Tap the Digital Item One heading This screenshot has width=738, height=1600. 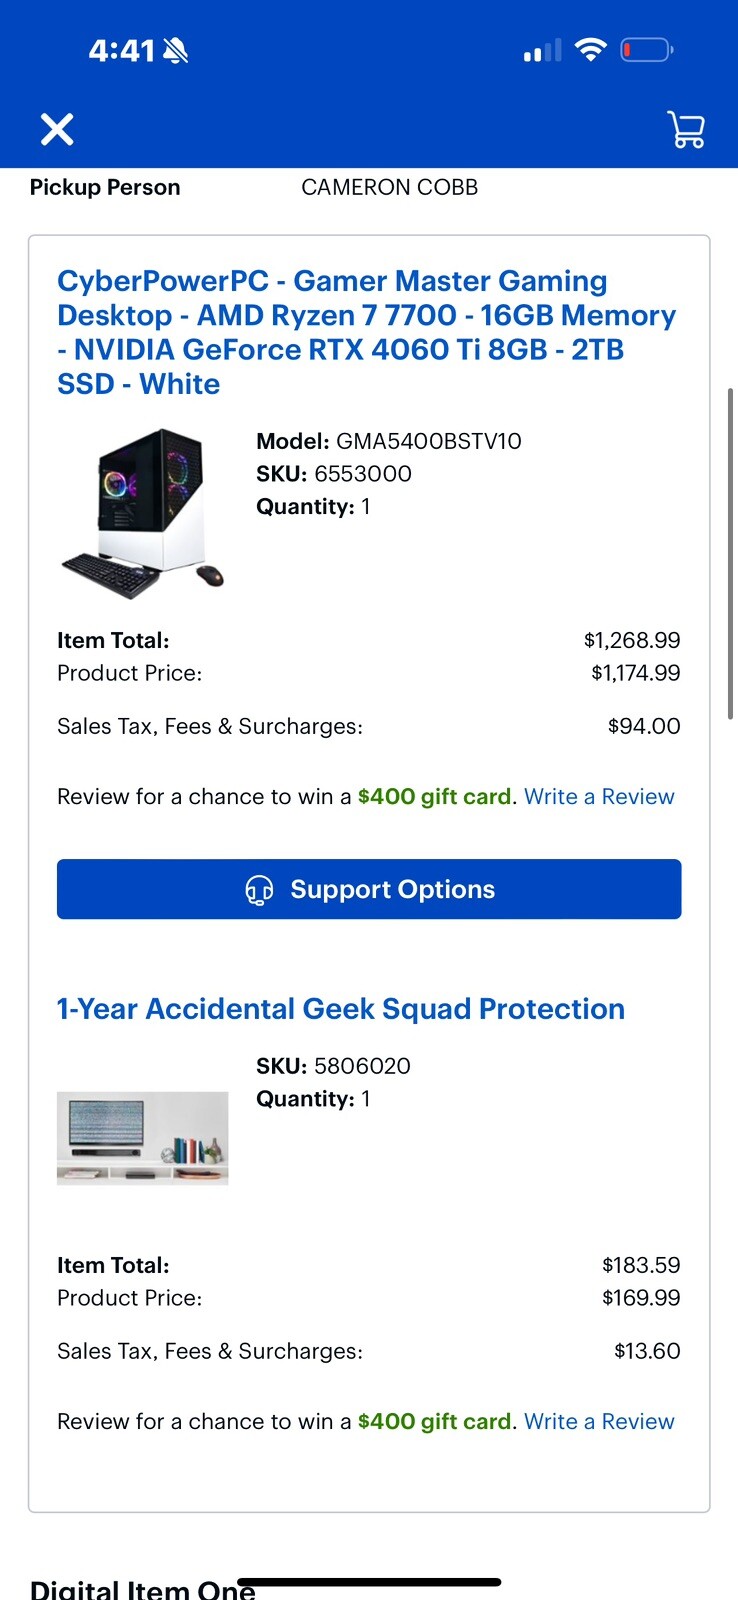[x=142, y=1588]
